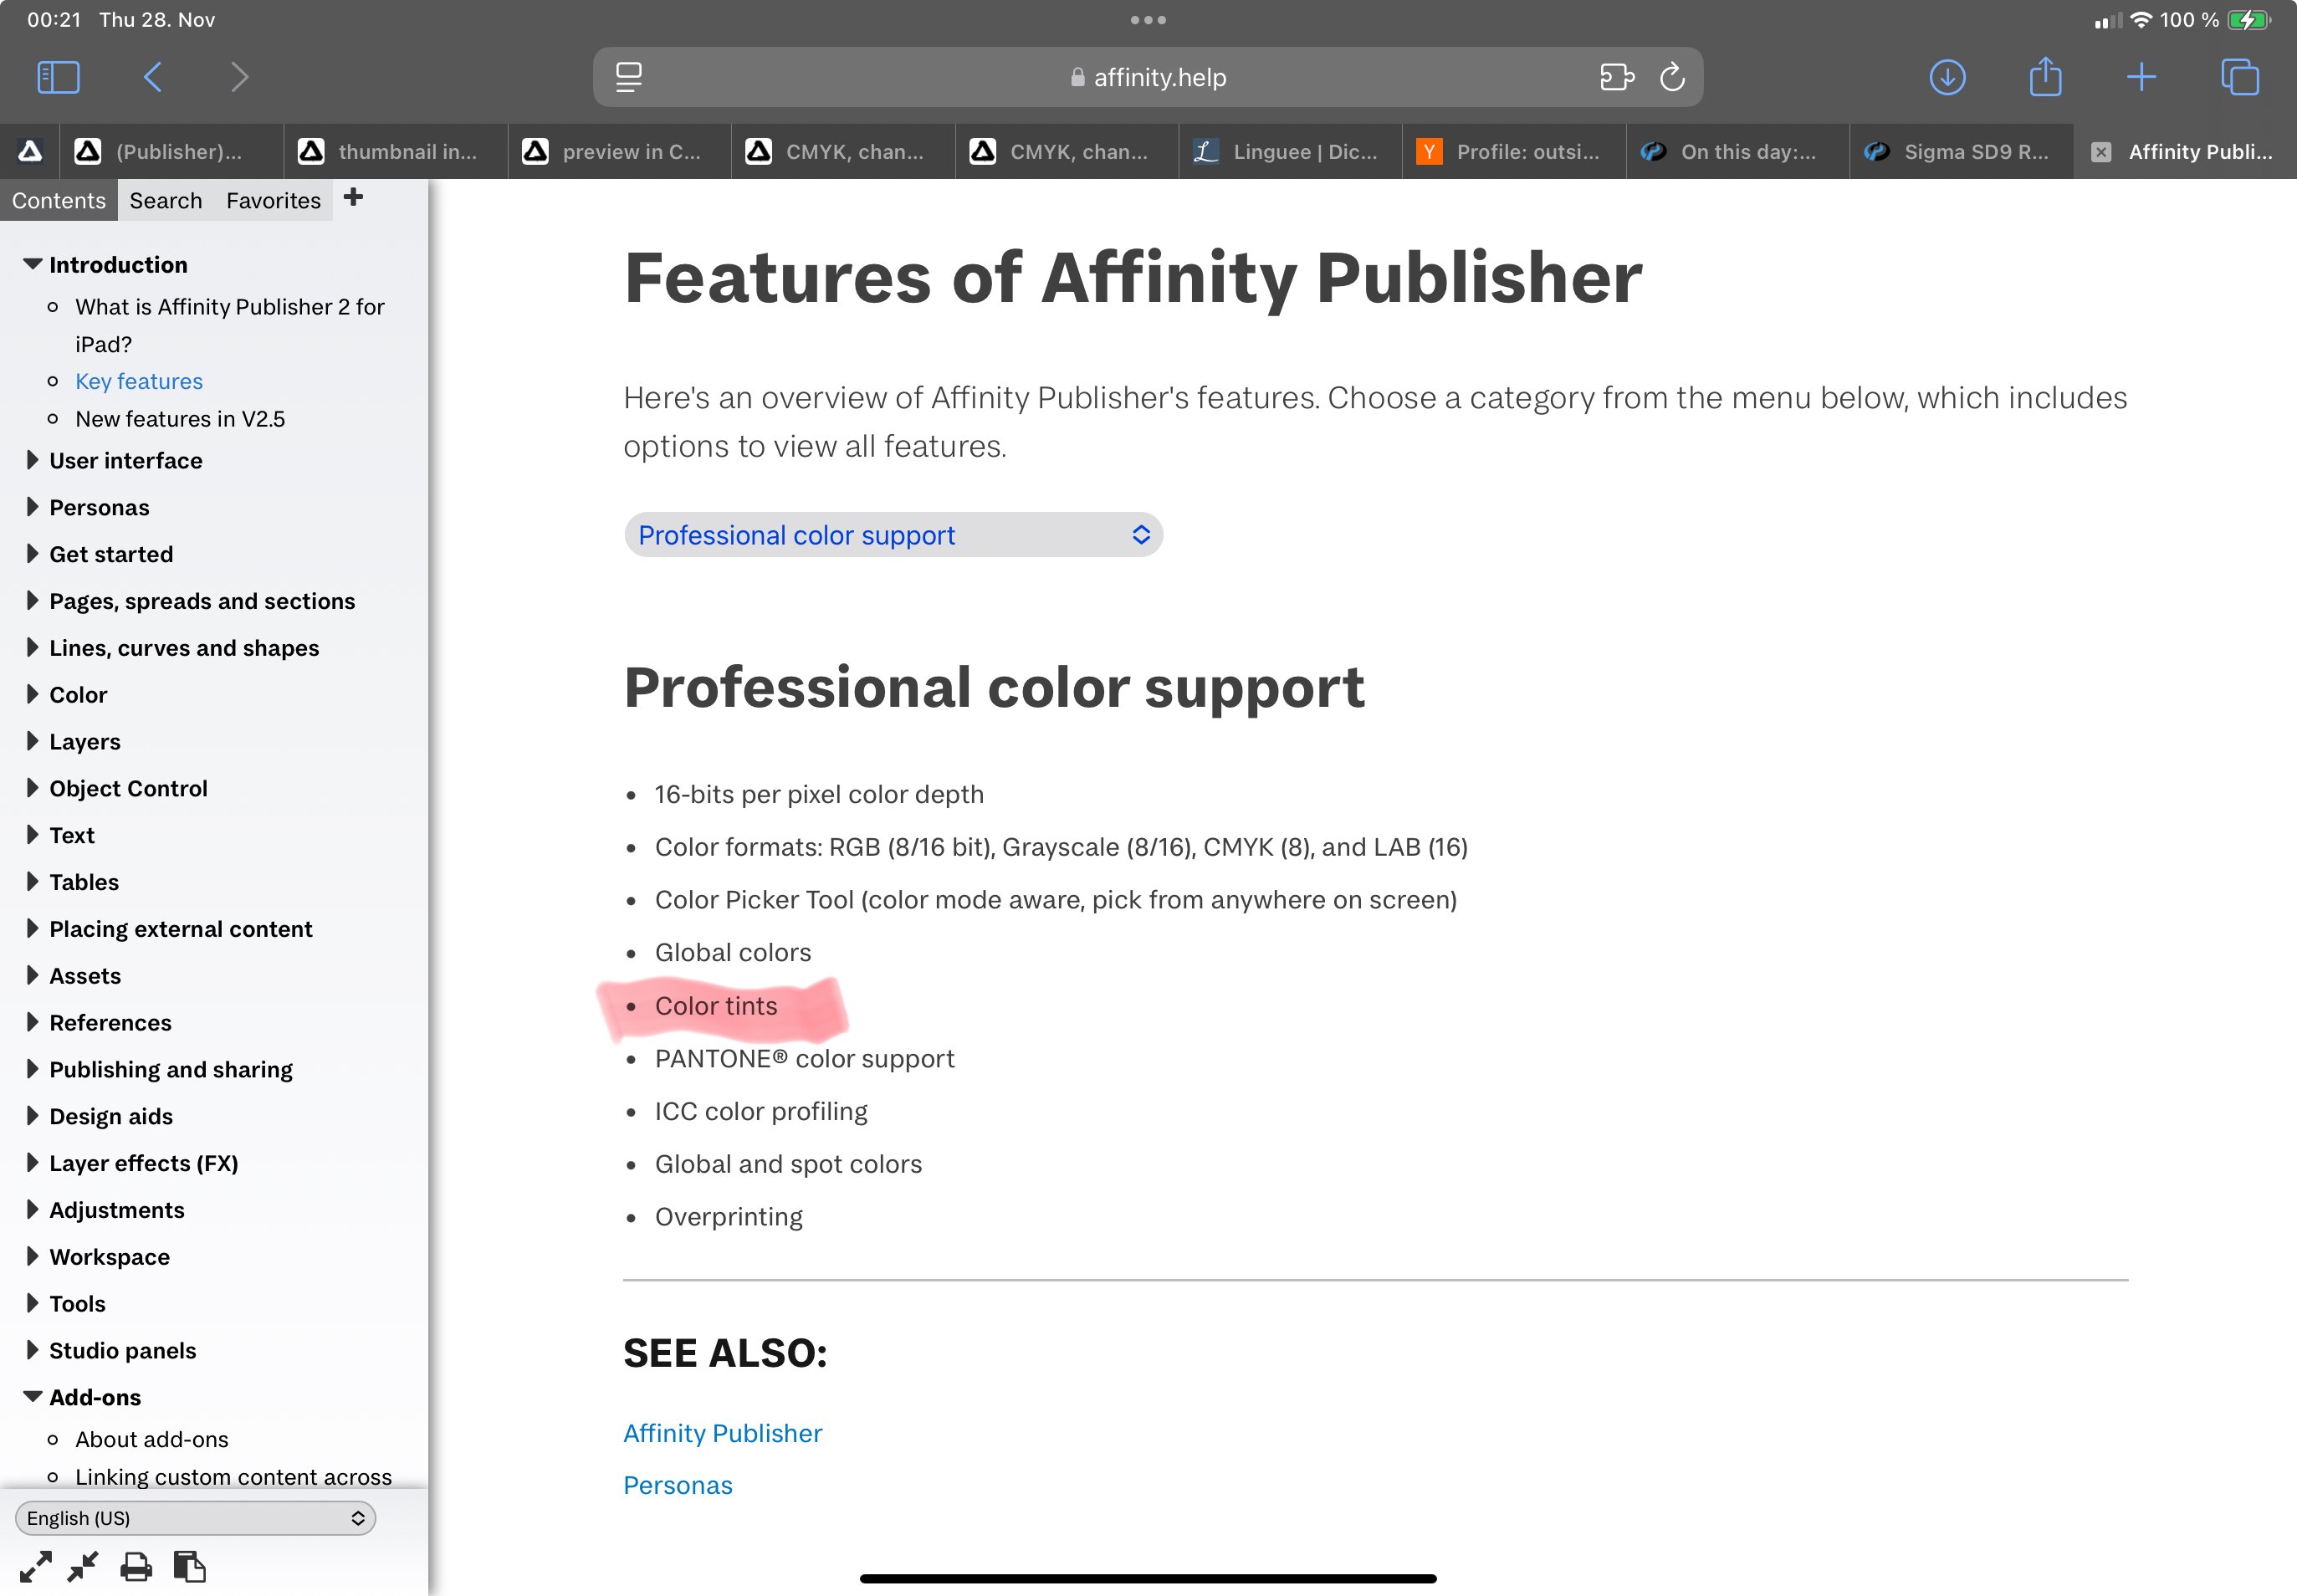
Task: Reload the affinity.help page
Action: (1672, 77)
